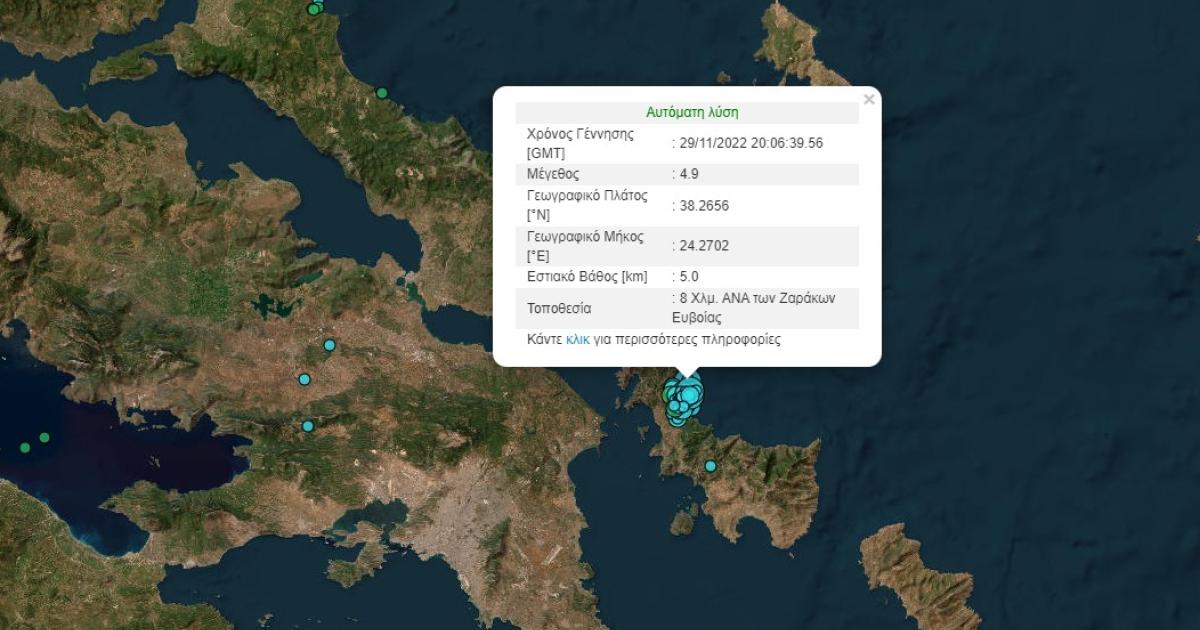Screen dimensions: 1200x630
Task: Click the middle cyan marker of the mainland trio
Action: [305, 379]
